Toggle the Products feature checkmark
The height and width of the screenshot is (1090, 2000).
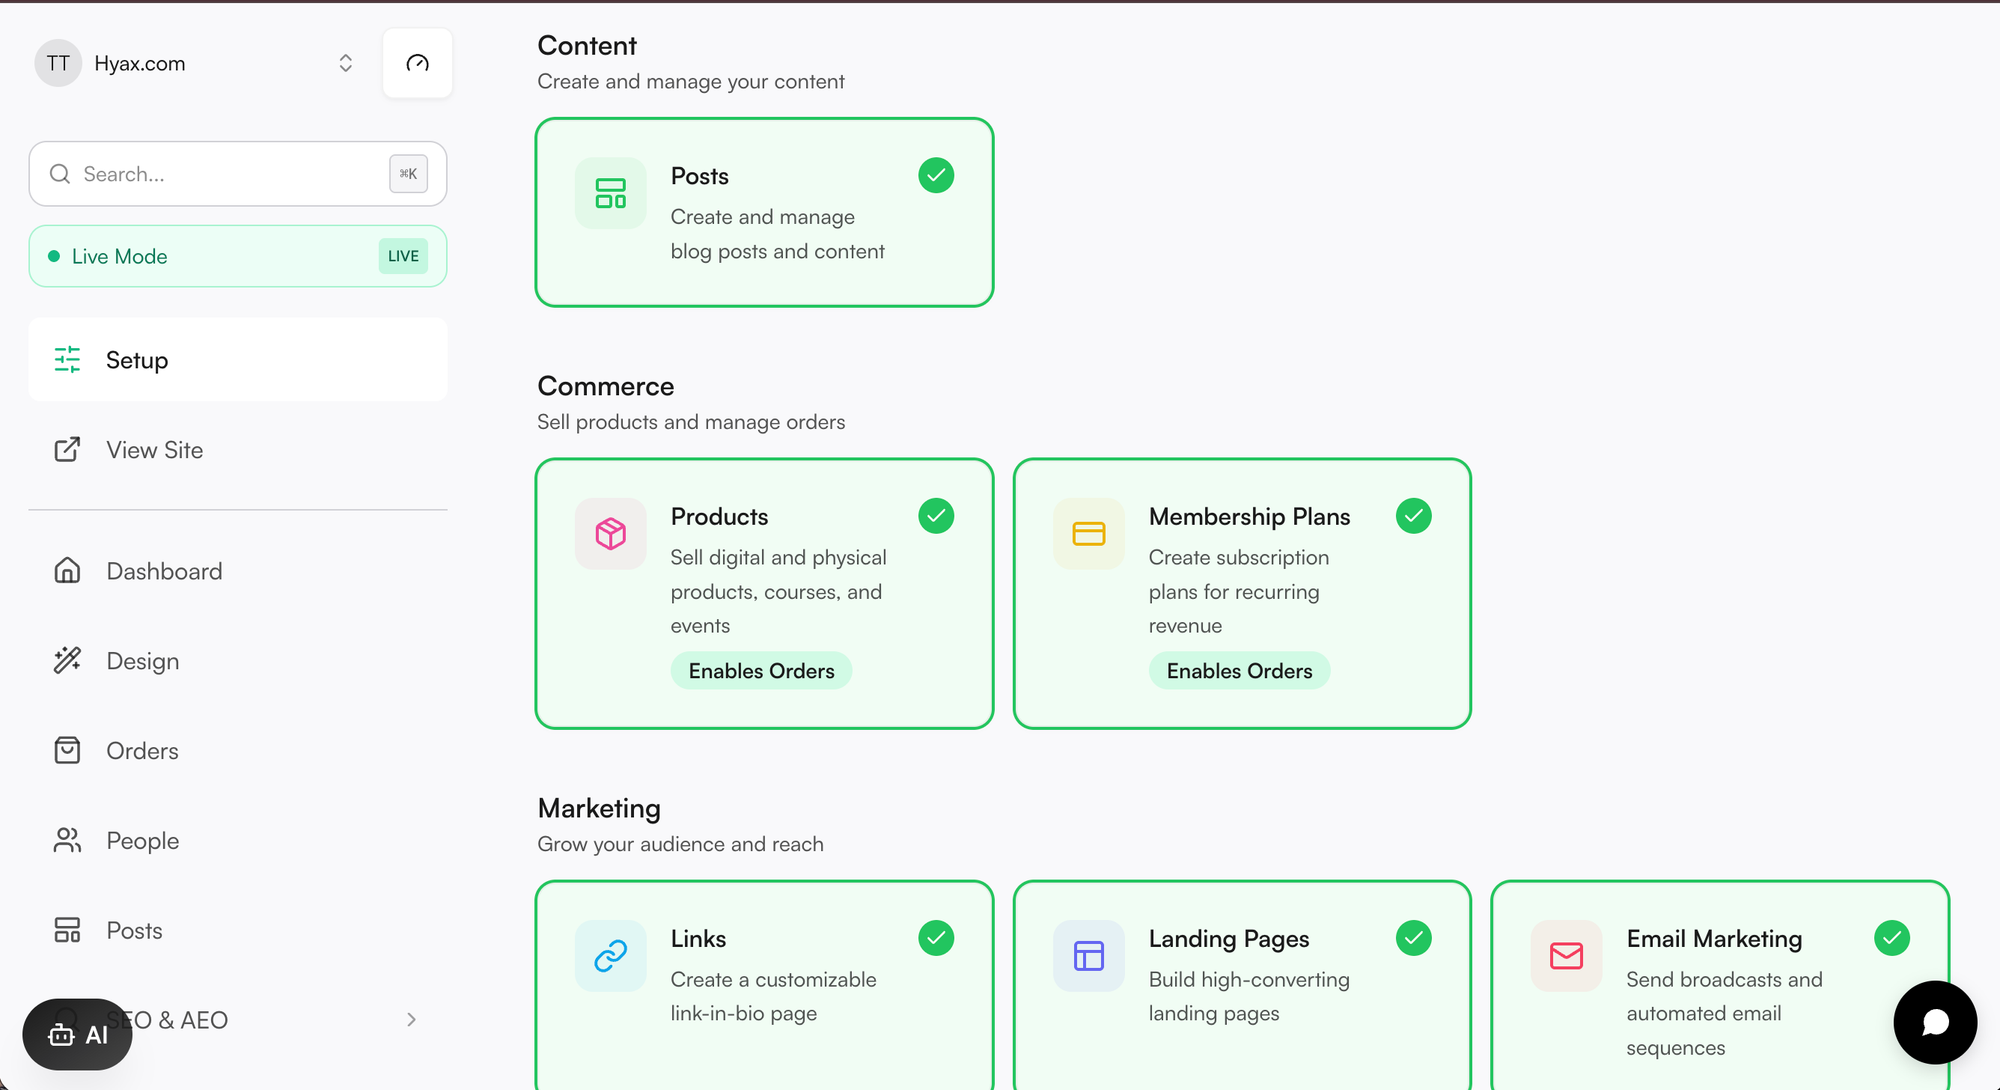click(x=936, y=516)
